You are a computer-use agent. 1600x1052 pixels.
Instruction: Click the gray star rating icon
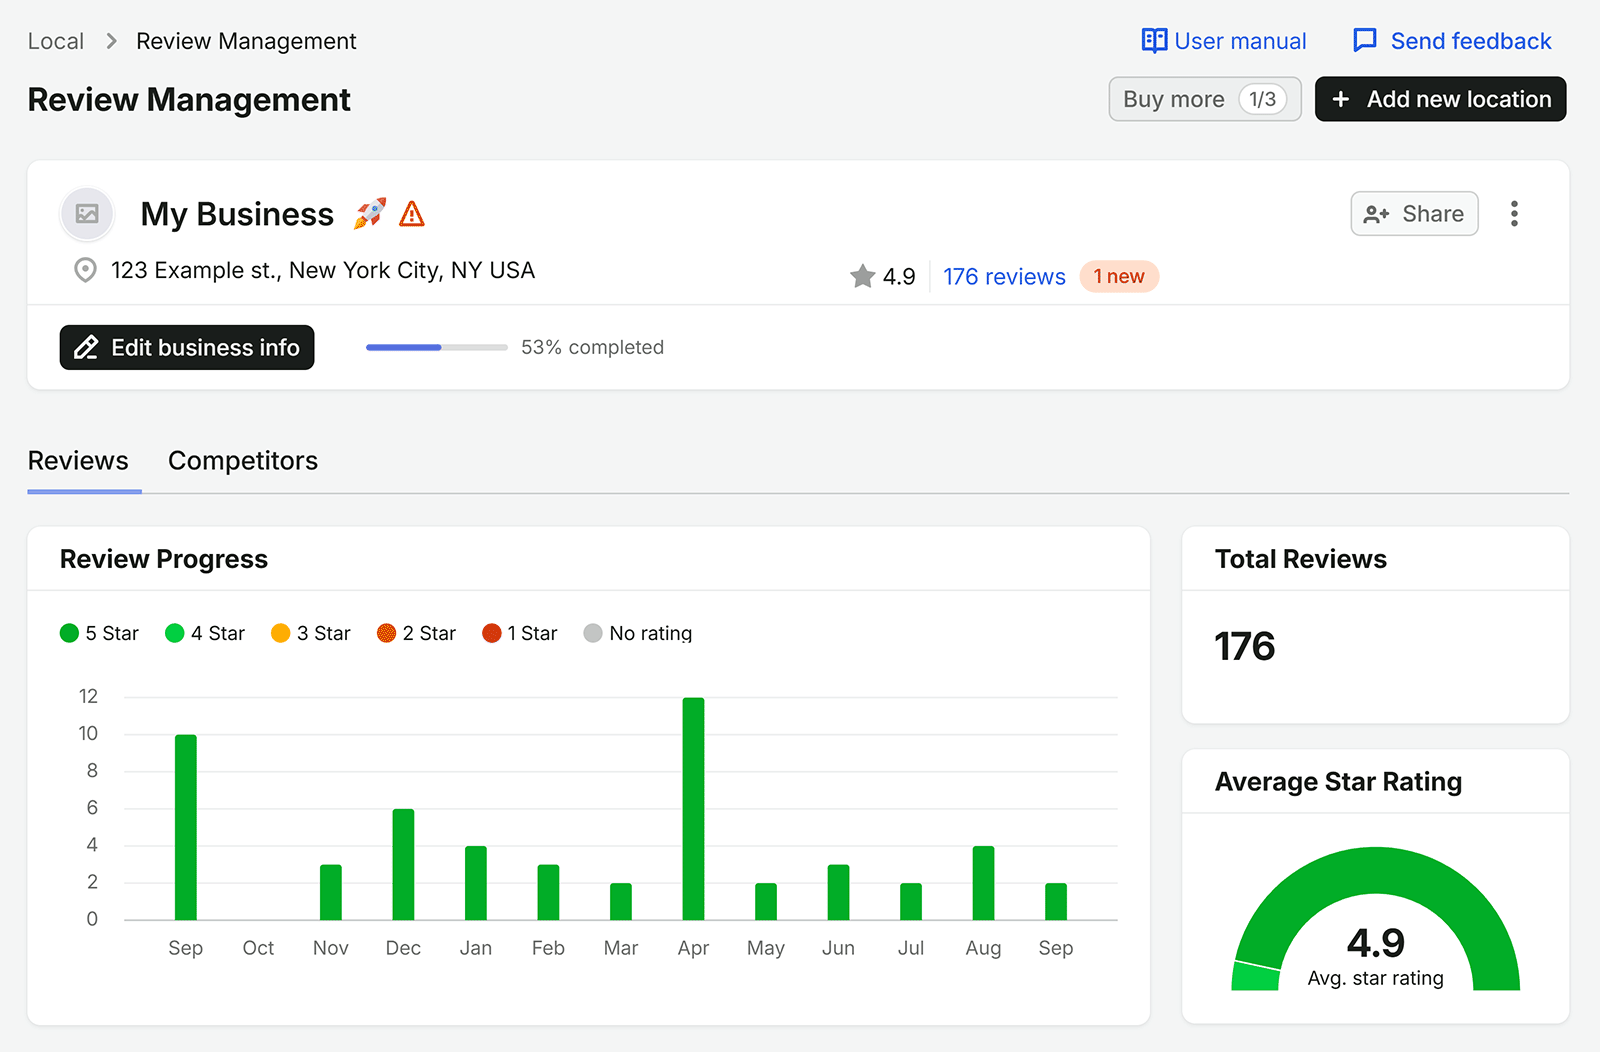click(862, 276)
